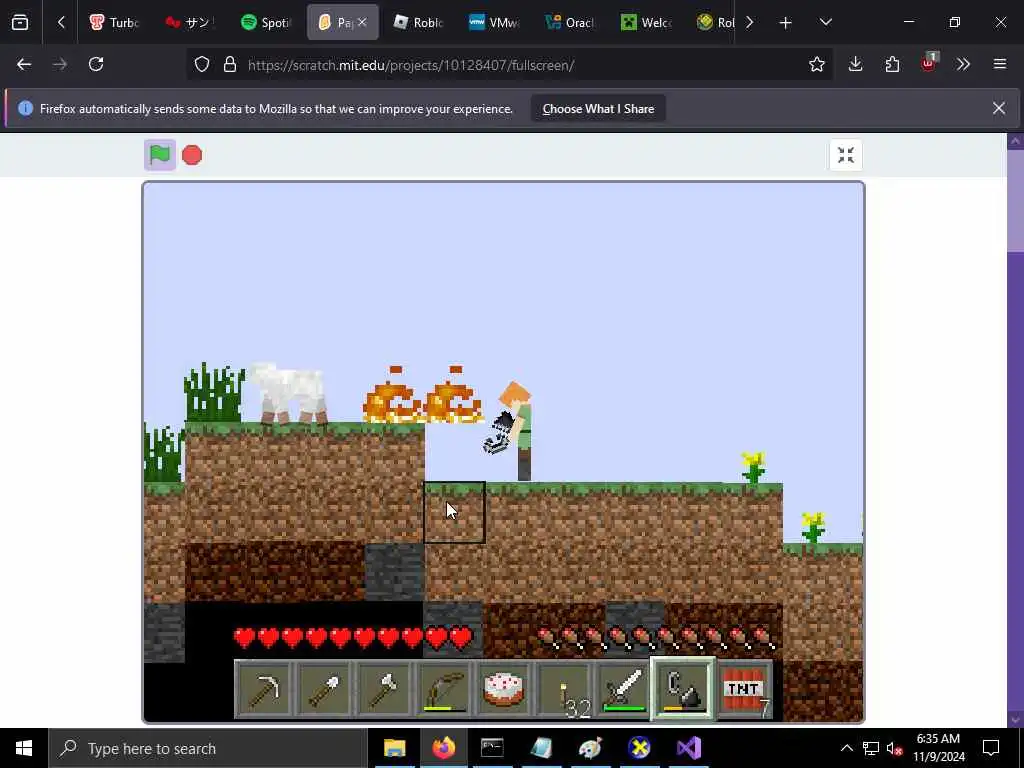Screen dimensions: 1024x768
Task: Click the white sheep on the hill
Action: click(289, 393)
